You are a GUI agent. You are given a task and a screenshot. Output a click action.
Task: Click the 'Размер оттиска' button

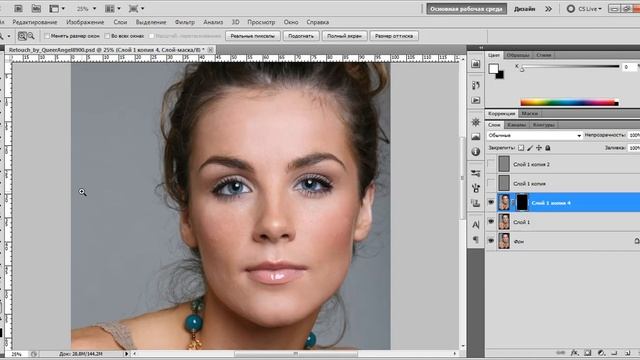tap(394, 36)
